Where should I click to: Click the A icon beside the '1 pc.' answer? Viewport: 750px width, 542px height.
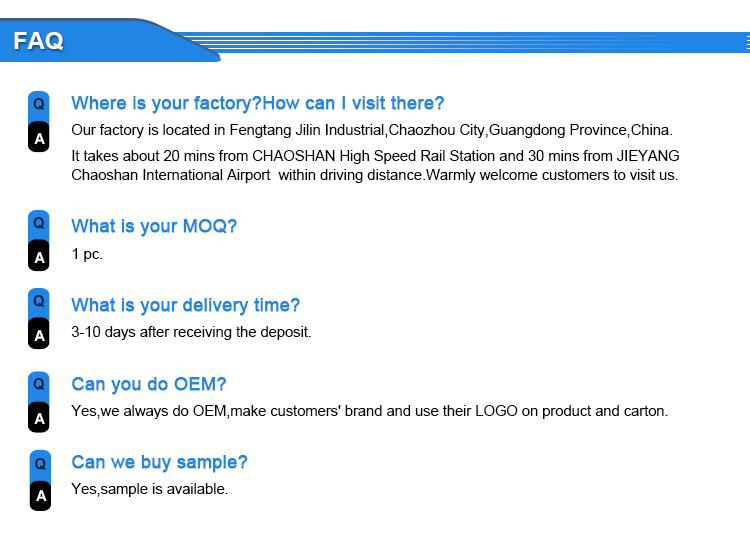[x=39, y=257]
